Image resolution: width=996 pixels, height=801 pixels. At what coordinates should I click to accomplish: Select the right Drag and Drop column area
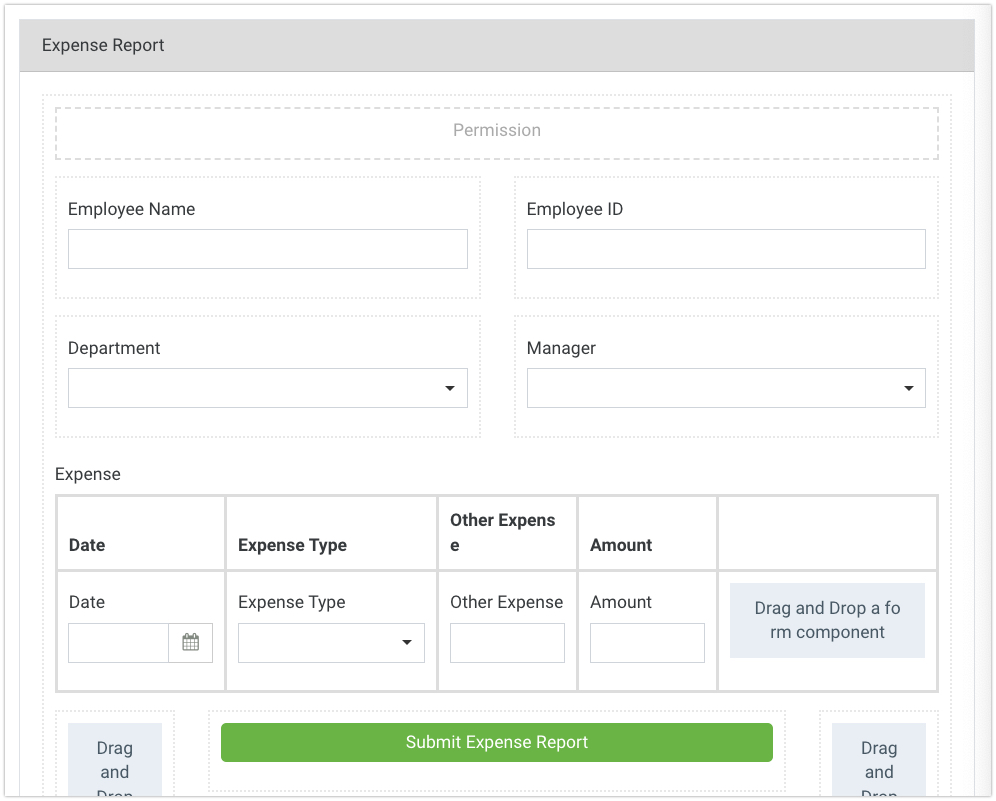click(x=879, y=761)
